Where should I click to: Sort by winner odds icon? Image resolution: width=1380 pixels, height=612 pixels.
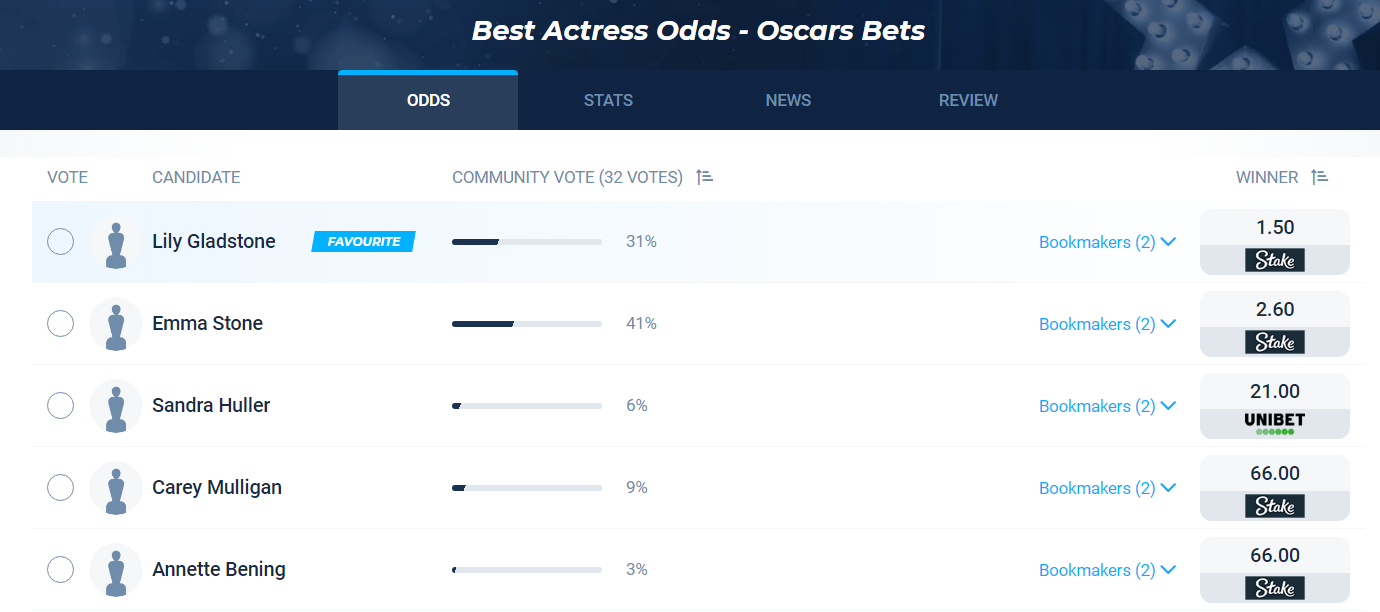tap(1320, 177)
